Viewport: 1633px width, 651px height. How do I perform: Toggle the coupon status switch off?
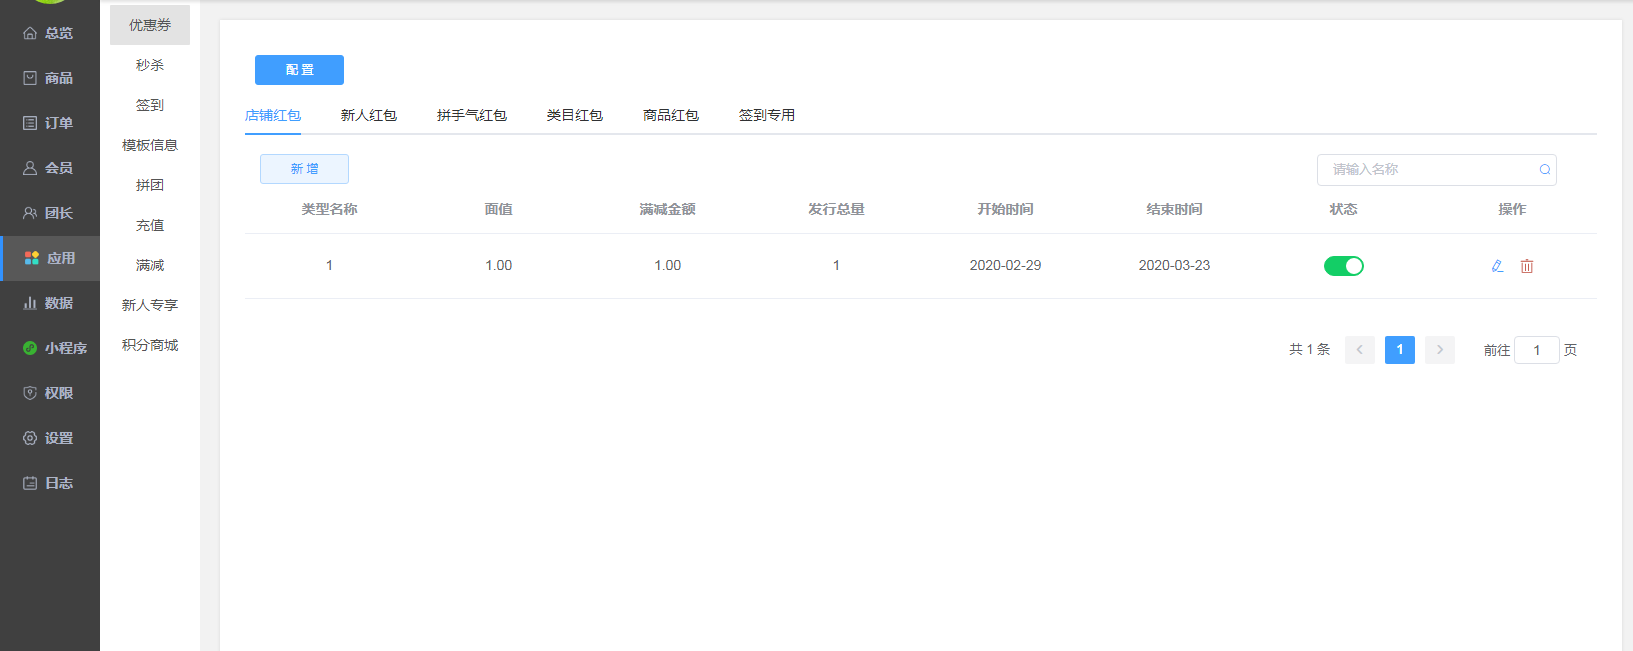(1343, 266)
